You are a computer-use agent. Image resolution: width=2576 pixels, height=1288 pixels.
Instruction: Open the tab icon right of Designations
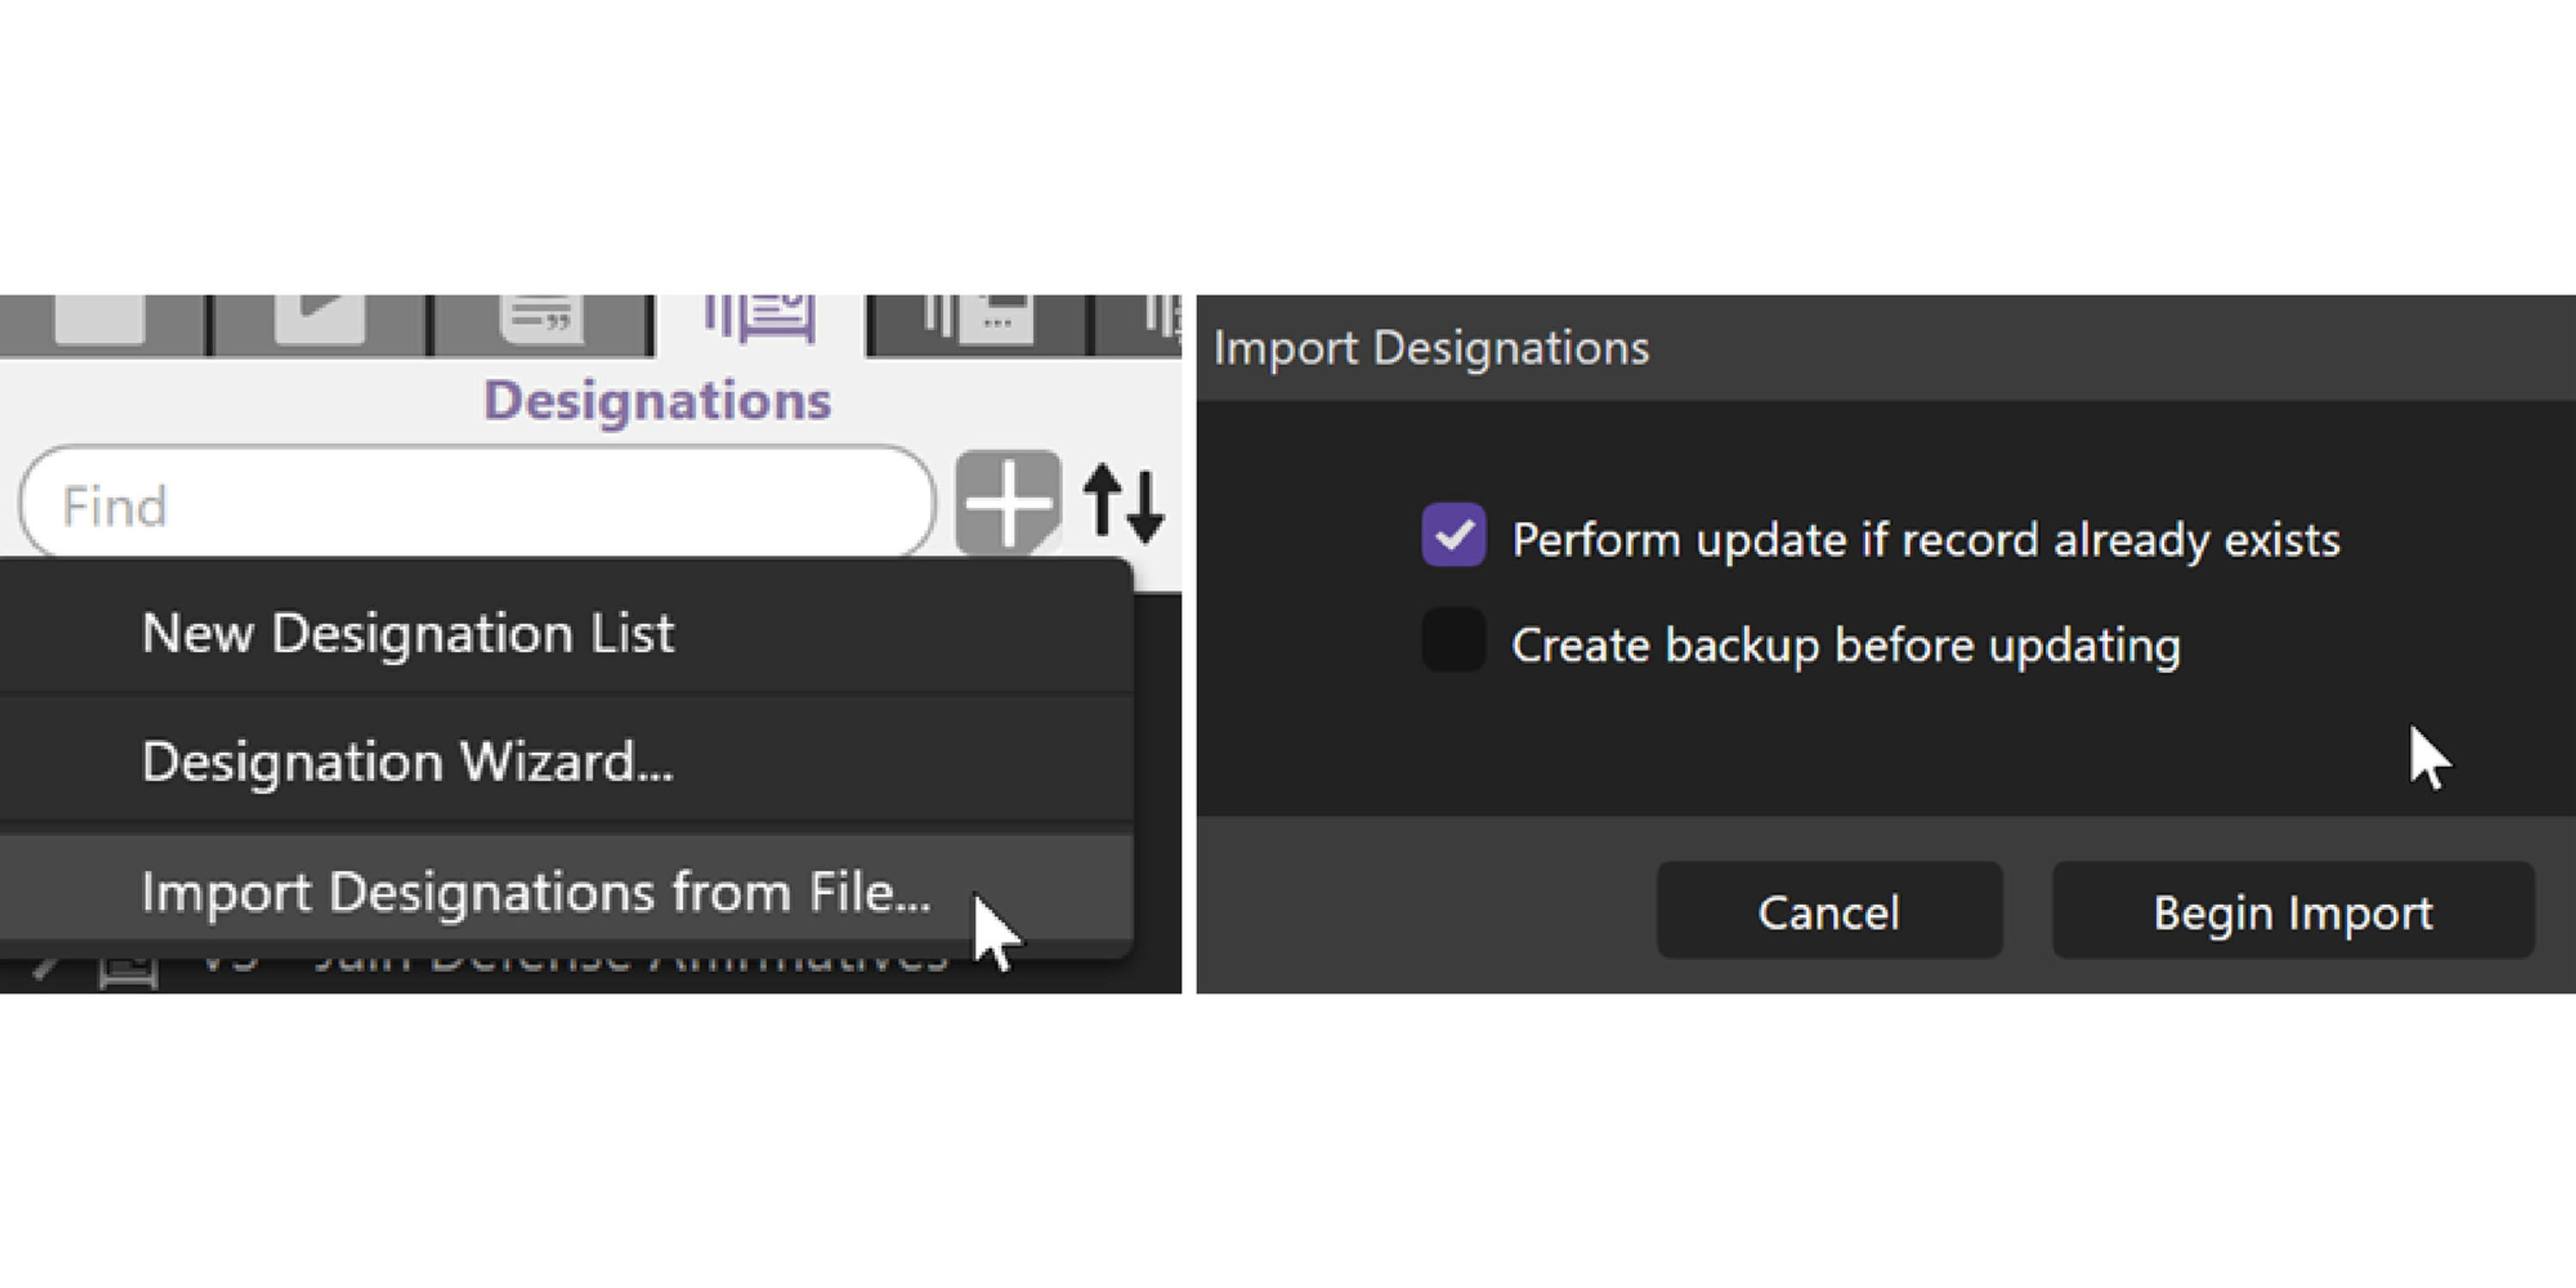point(978,320)
